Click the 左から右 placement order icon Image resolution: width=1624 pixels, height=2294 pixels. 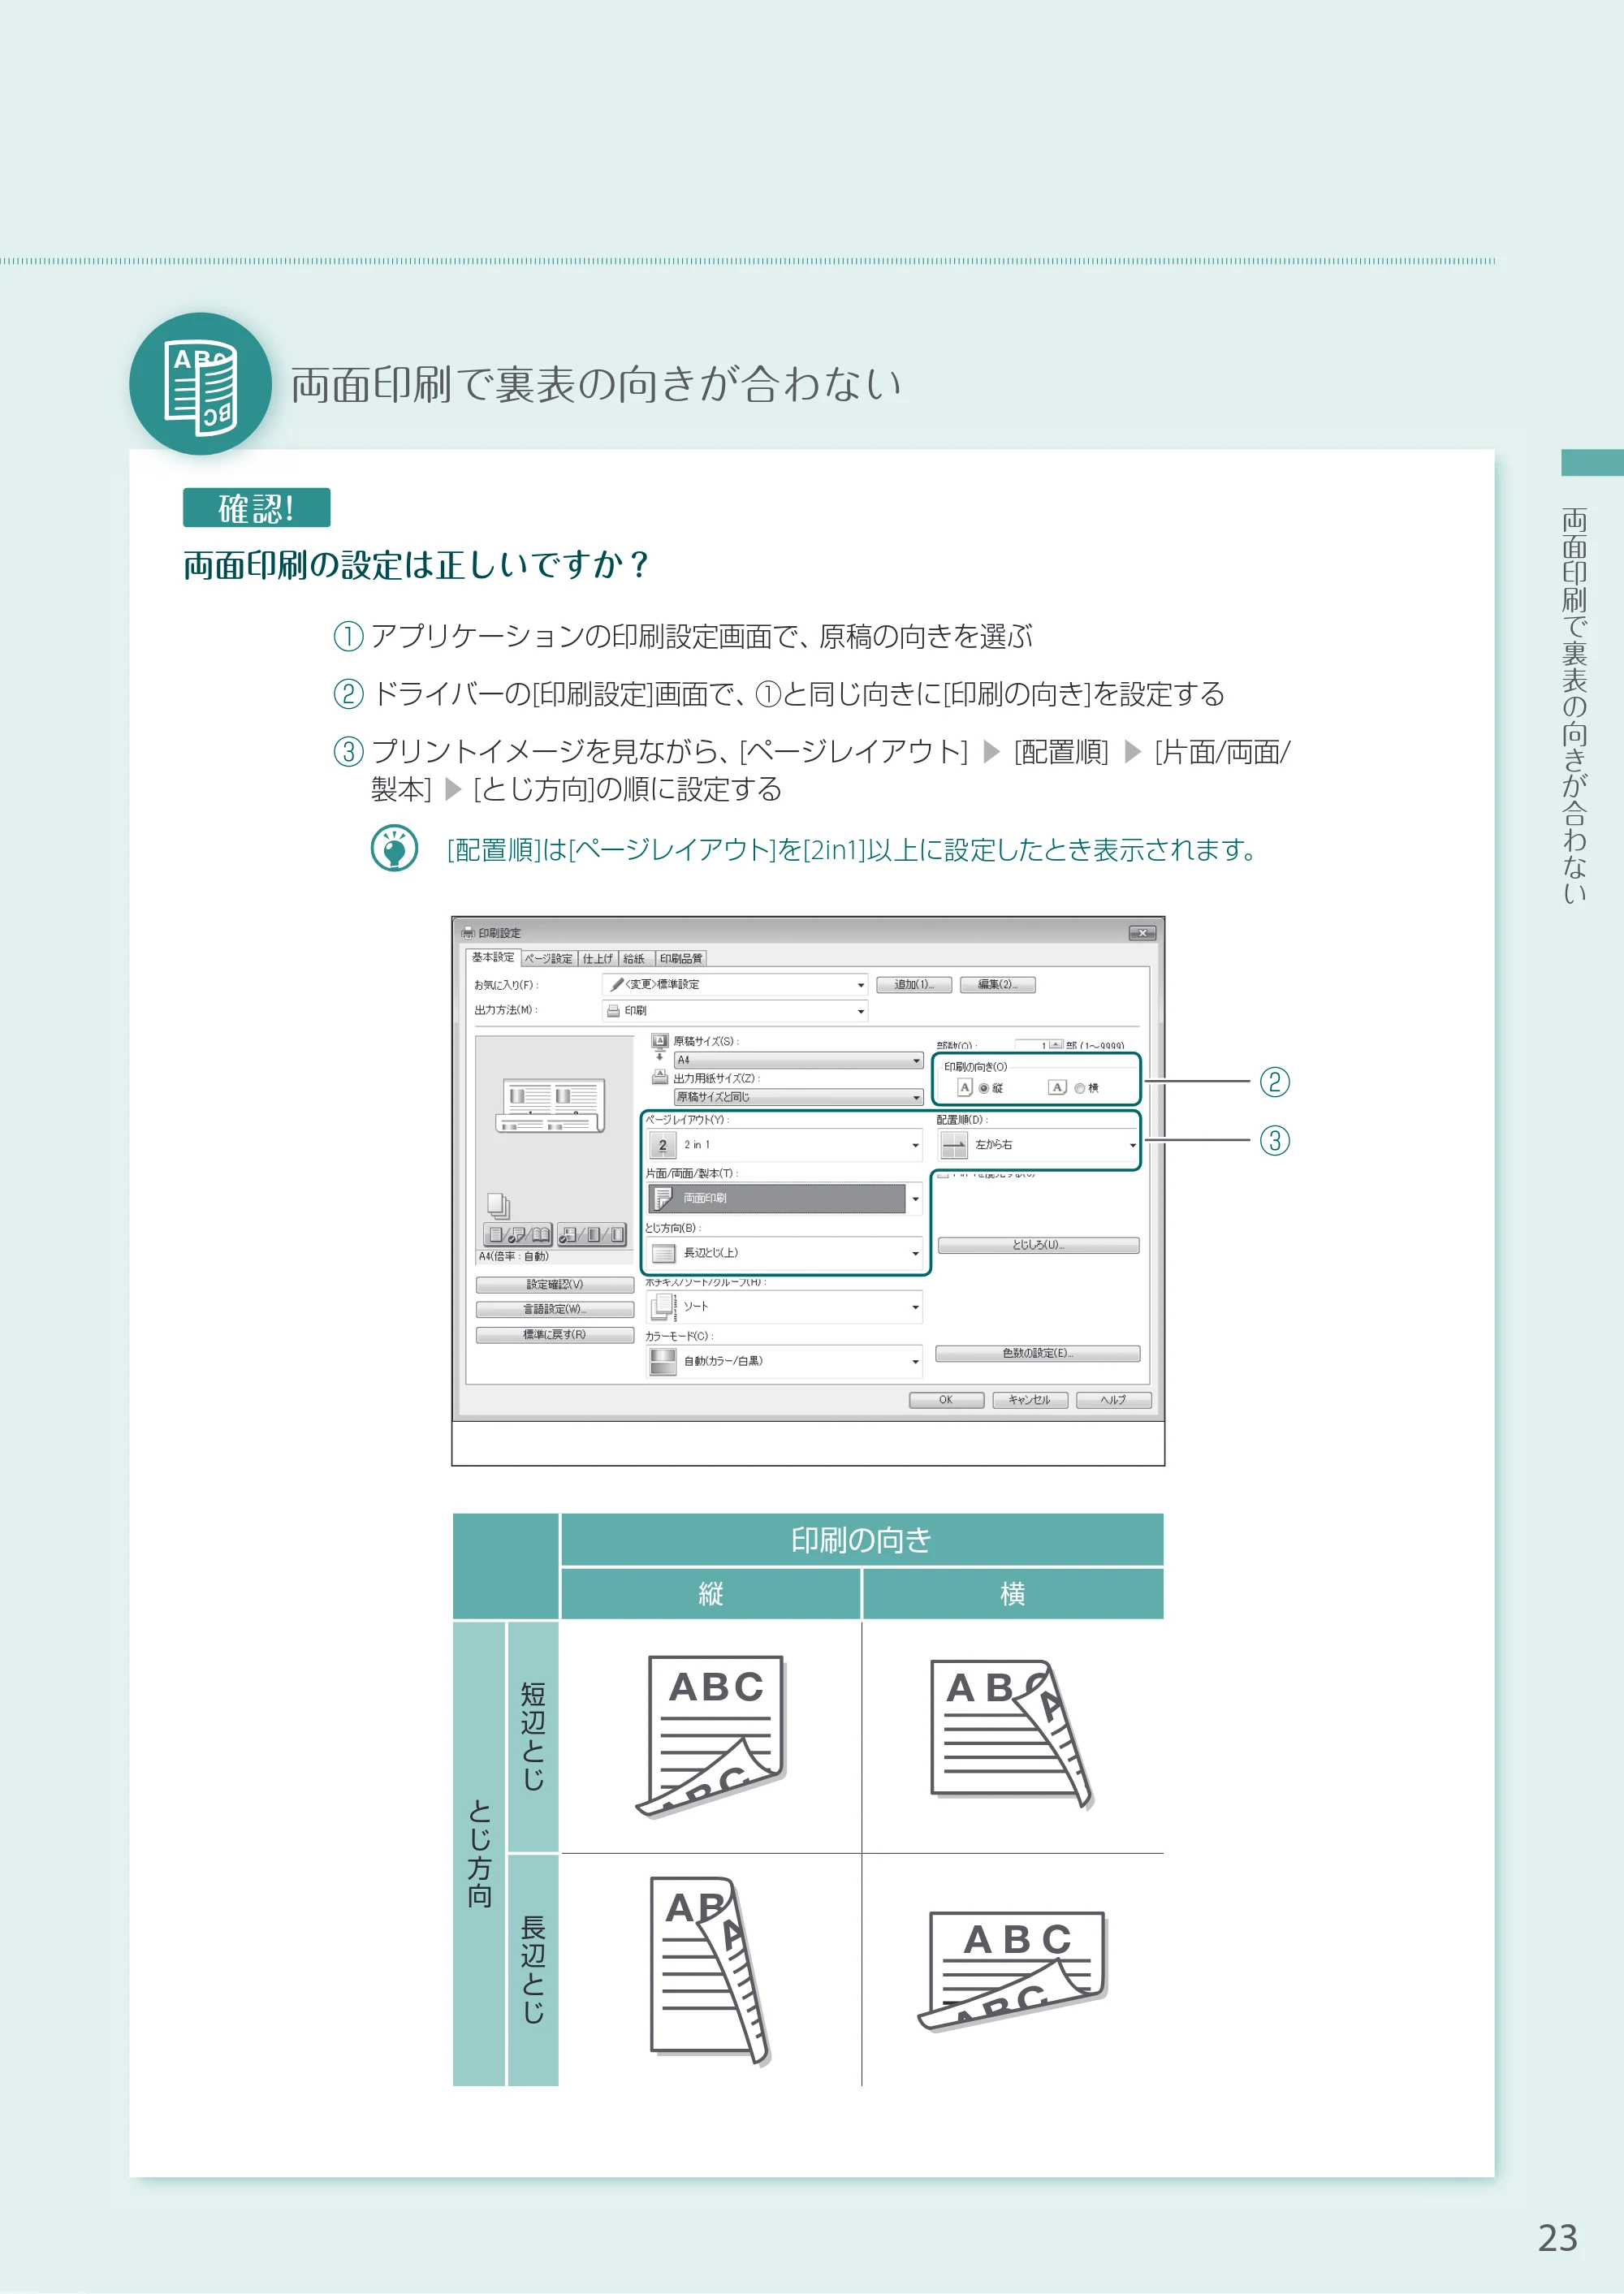coord(954,1145)
